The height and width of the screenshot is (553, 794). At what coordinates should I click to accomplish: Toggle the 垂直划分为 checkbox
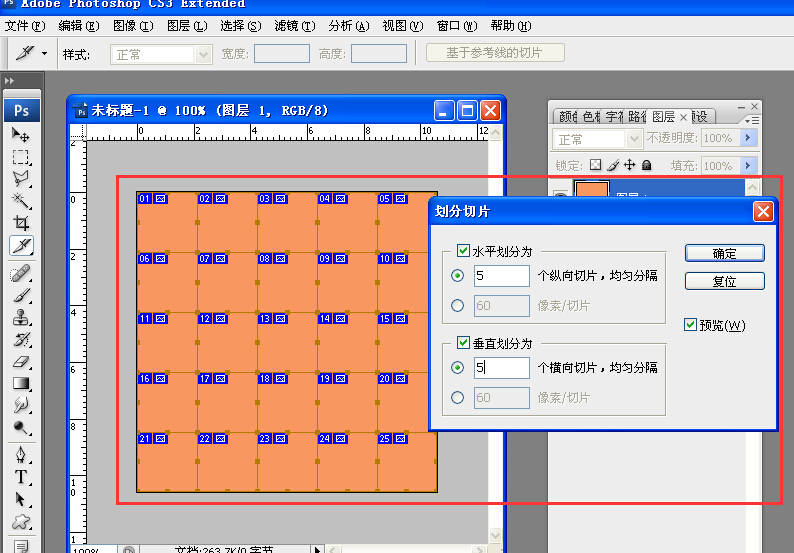click(x=463, y=342)
